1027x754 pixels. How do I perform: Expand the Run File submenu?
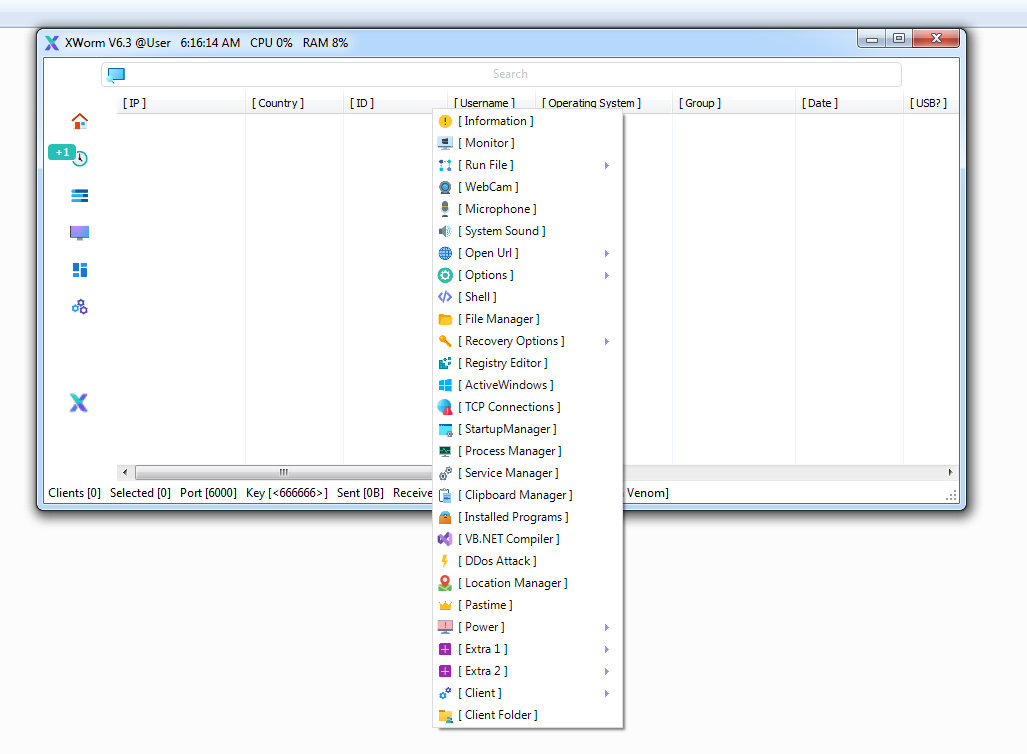(606, 164)
